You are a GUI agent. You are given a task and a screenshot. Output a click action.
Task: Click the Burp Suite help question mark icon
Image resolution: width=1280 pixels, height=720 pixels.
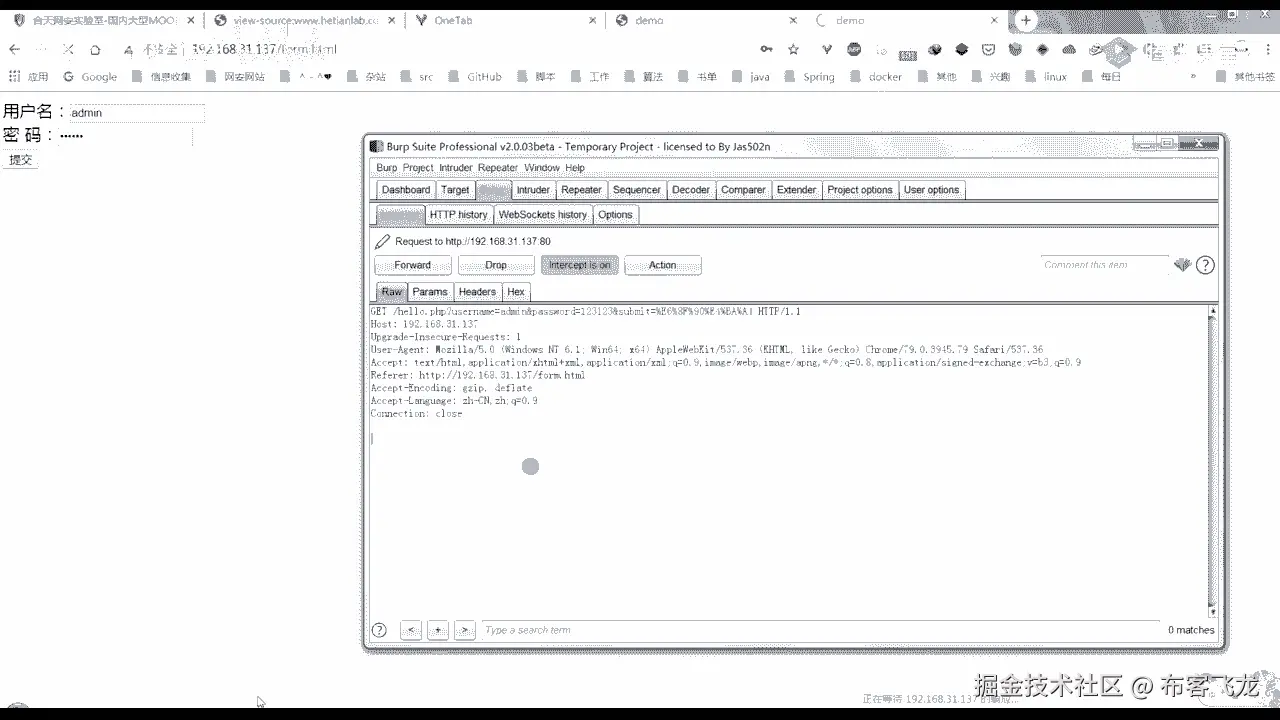[x=1205, y=265]
